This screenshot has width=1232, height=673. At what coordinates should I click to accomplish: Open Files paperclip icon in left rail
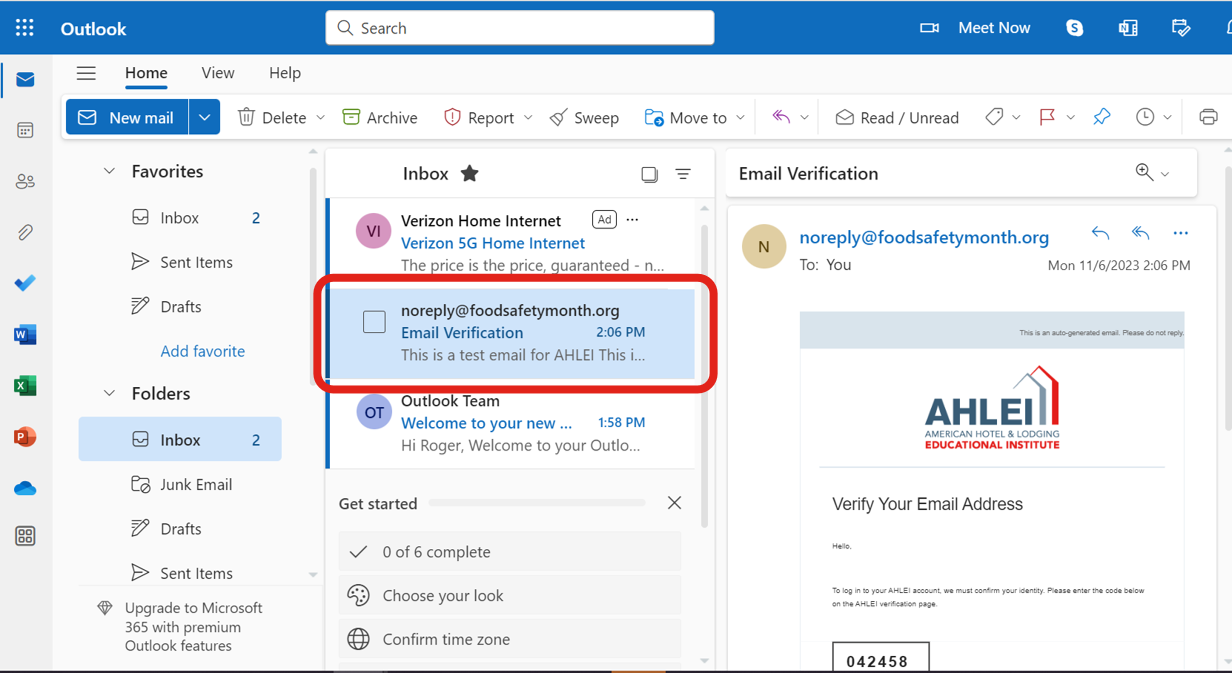pyautogui.click(x=25, y=232)
